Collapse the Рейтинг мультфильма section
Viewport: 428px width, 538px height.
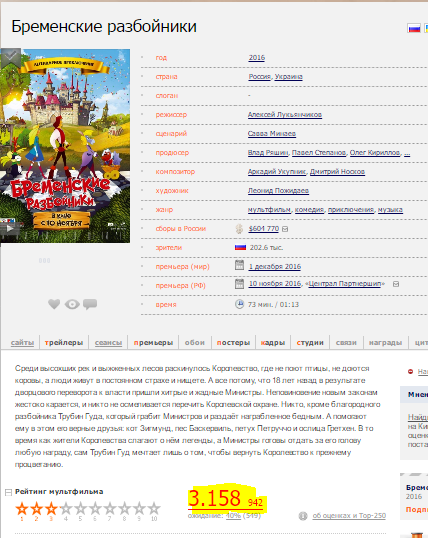pyautogui.click(x=9, y=492)
